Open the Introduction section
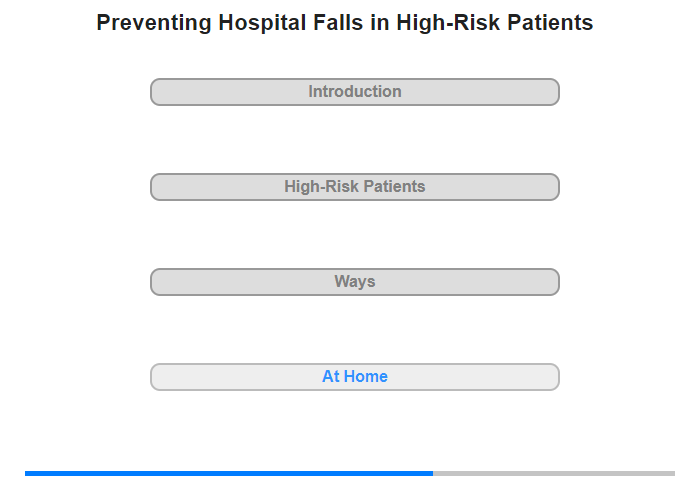 pyautogui.click(x=354, y=92)
